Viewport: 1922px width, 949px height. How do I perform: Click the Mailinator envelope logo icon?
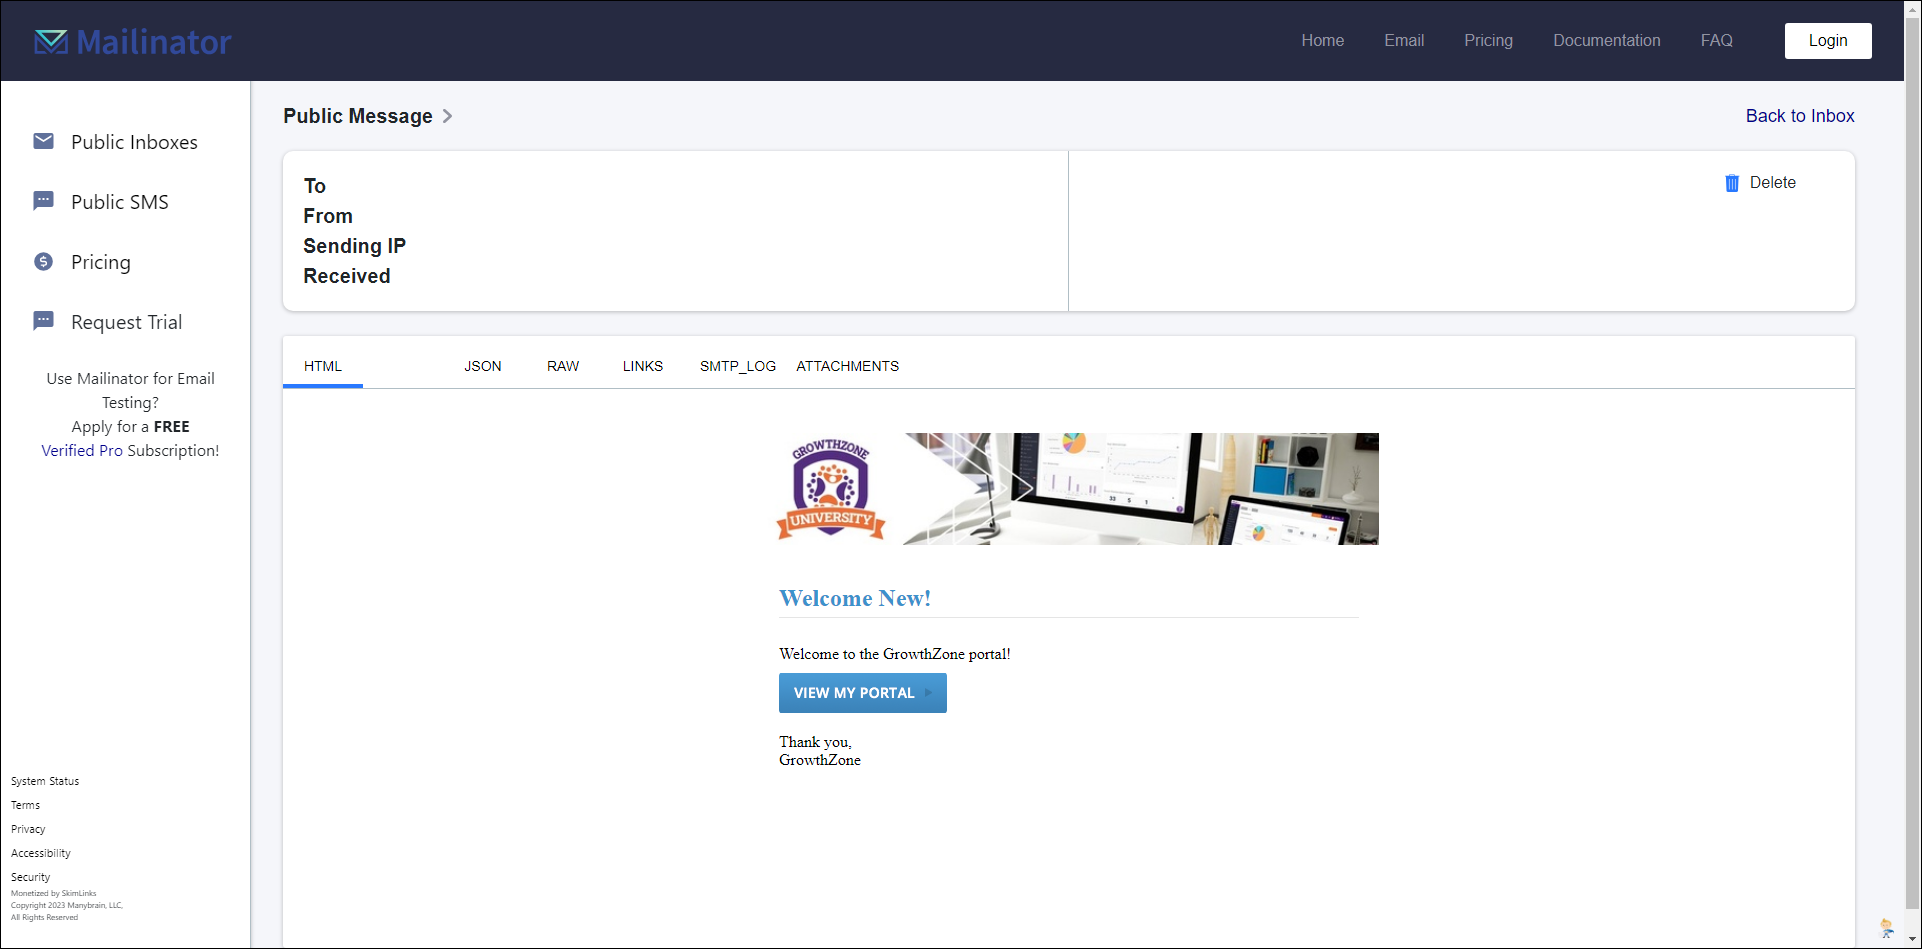pos(51,41)
